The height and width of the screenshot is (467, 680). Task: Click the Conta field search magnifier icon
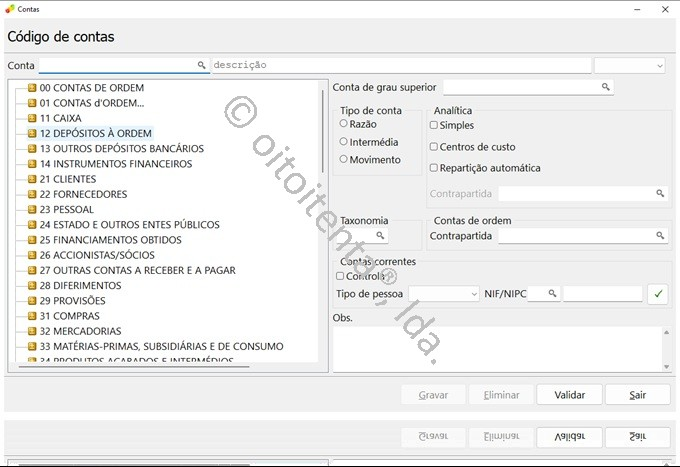tap(201, 65)
